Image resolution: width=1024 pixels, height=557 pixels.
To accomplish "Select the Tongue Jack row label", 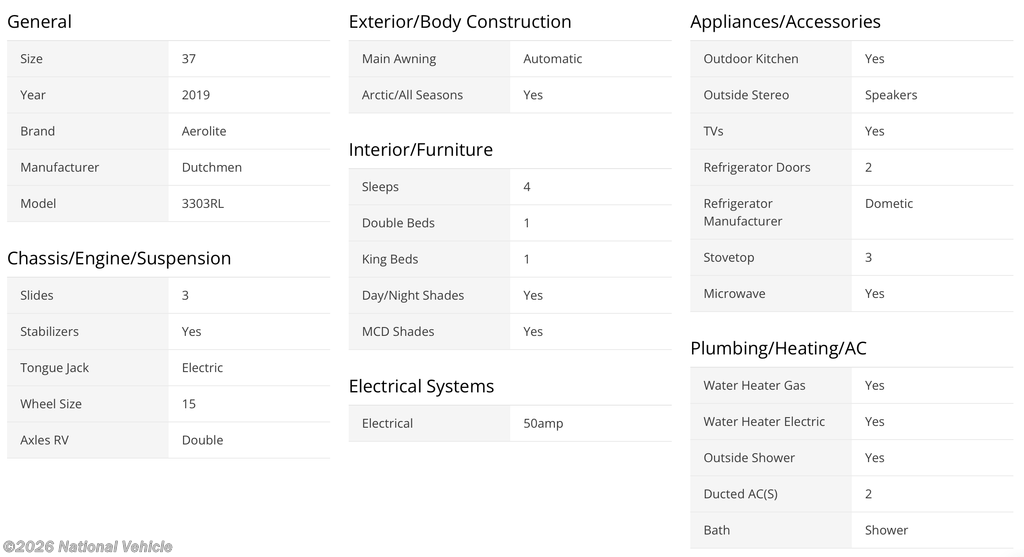I will tap(54, 367).
